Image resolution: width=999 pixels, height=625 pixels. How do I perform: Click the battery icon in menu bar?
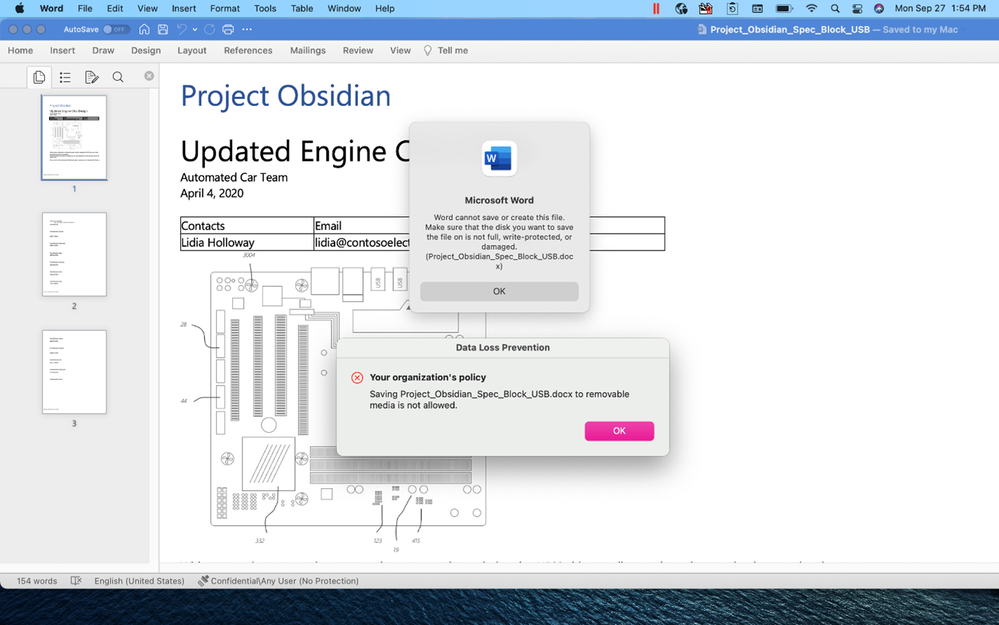point(784,8)
